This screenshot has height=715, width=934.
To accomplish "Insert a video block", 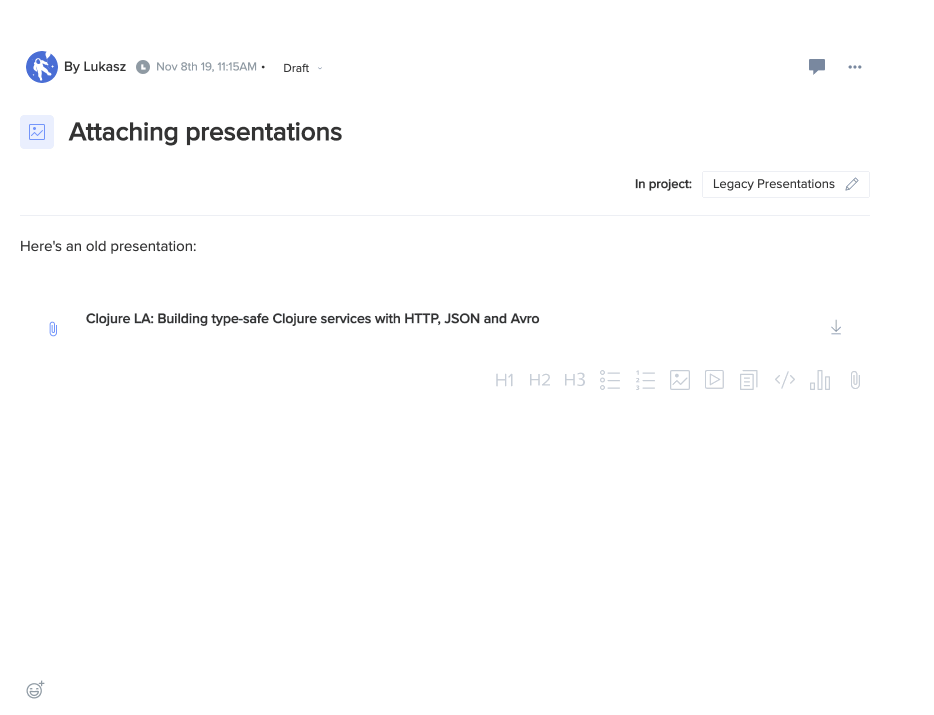I will coord(714,380).
